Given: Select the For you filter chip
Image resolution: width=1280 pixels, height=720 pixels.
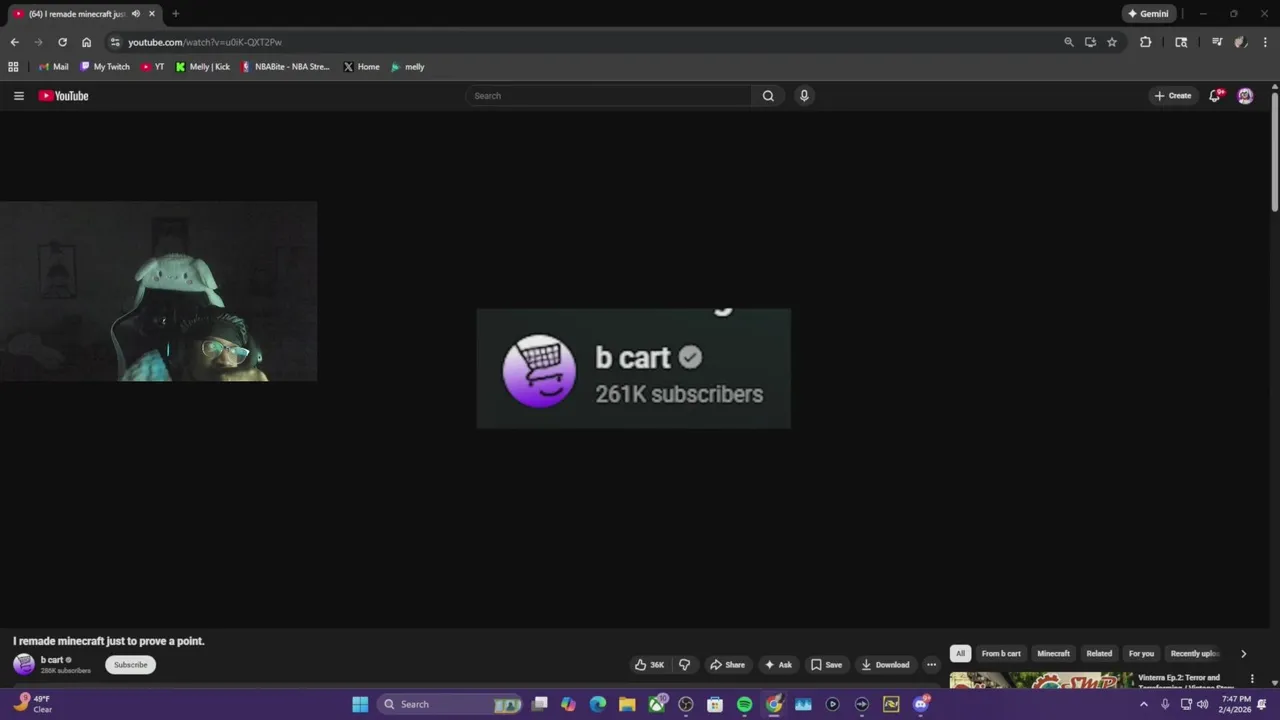Looking at the screenshot, I should (1141, 653).
